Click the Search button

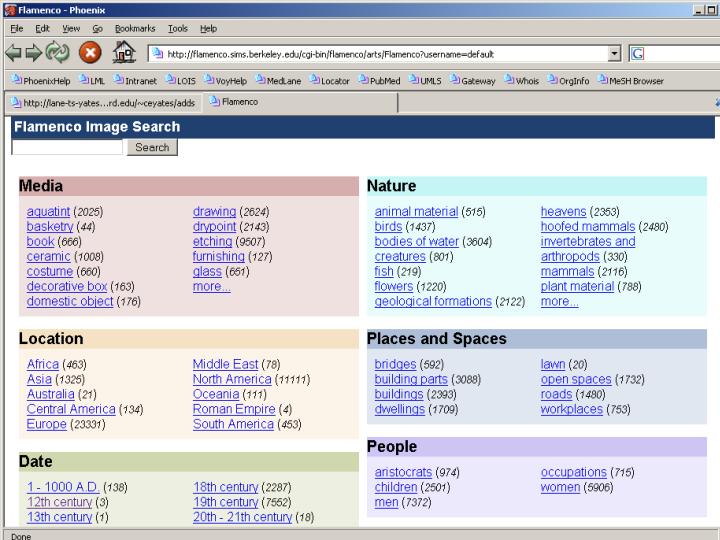(152, 147)
